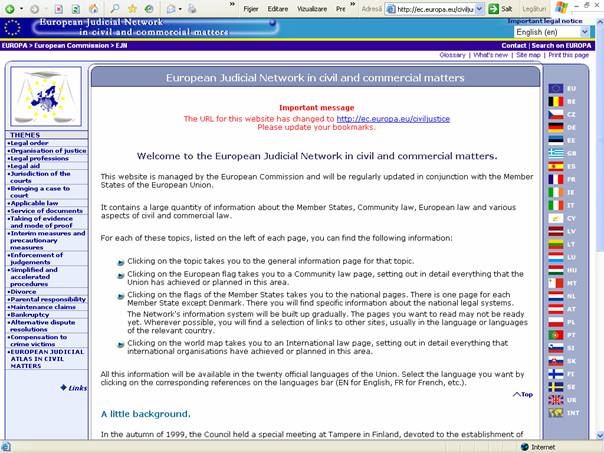The image size is (604, 453).
Task: Select the Maltese flag labeled MT
Action: 556,283
